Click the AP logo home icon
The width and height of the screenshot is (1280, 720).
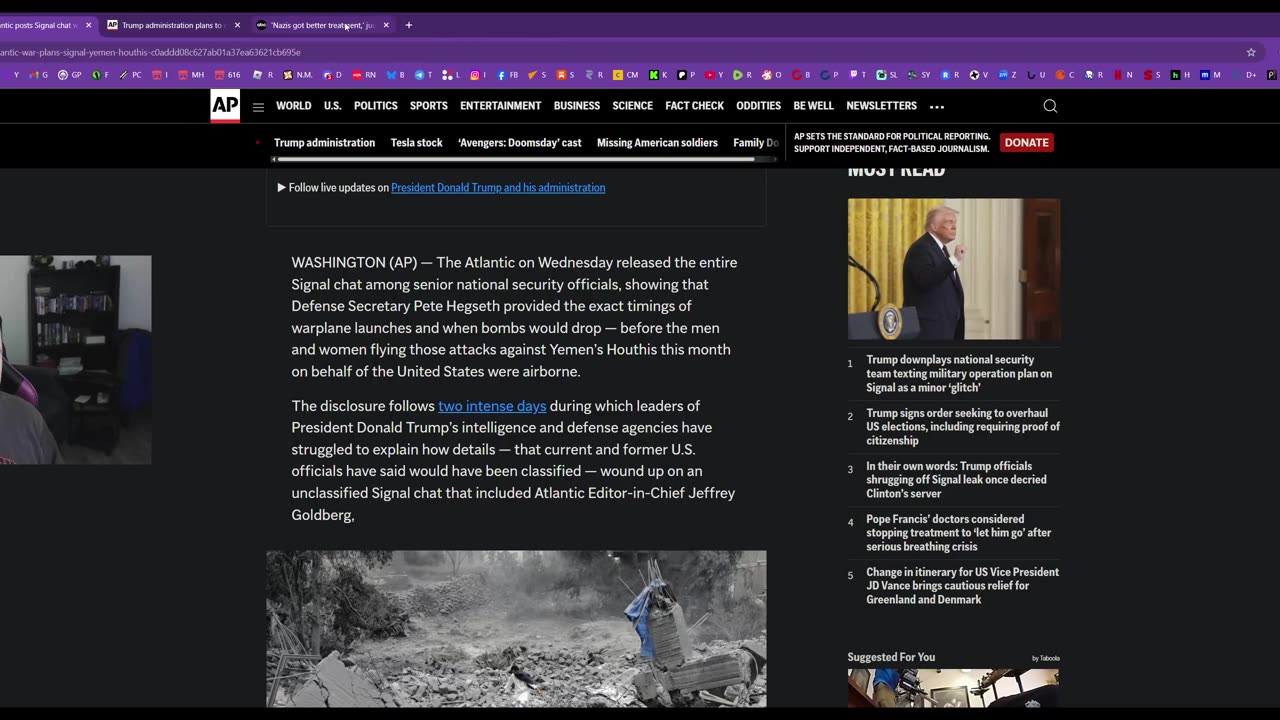click(x=225, y=105)
